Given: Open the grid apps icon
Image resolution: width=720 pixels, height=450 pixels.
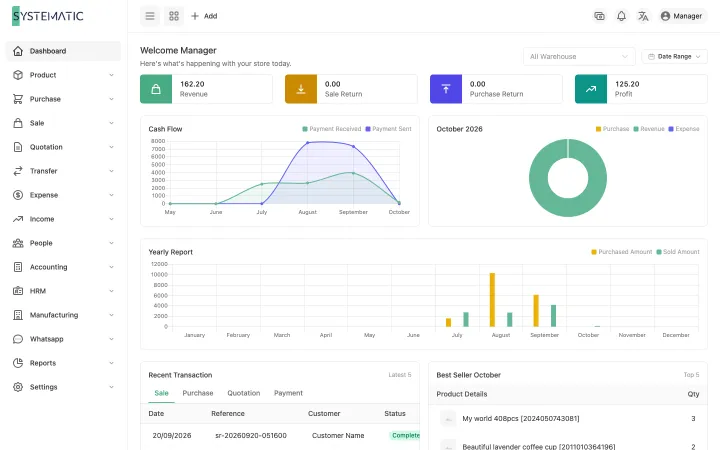Looking at the screenshot, I should click(x=174, y=16).
